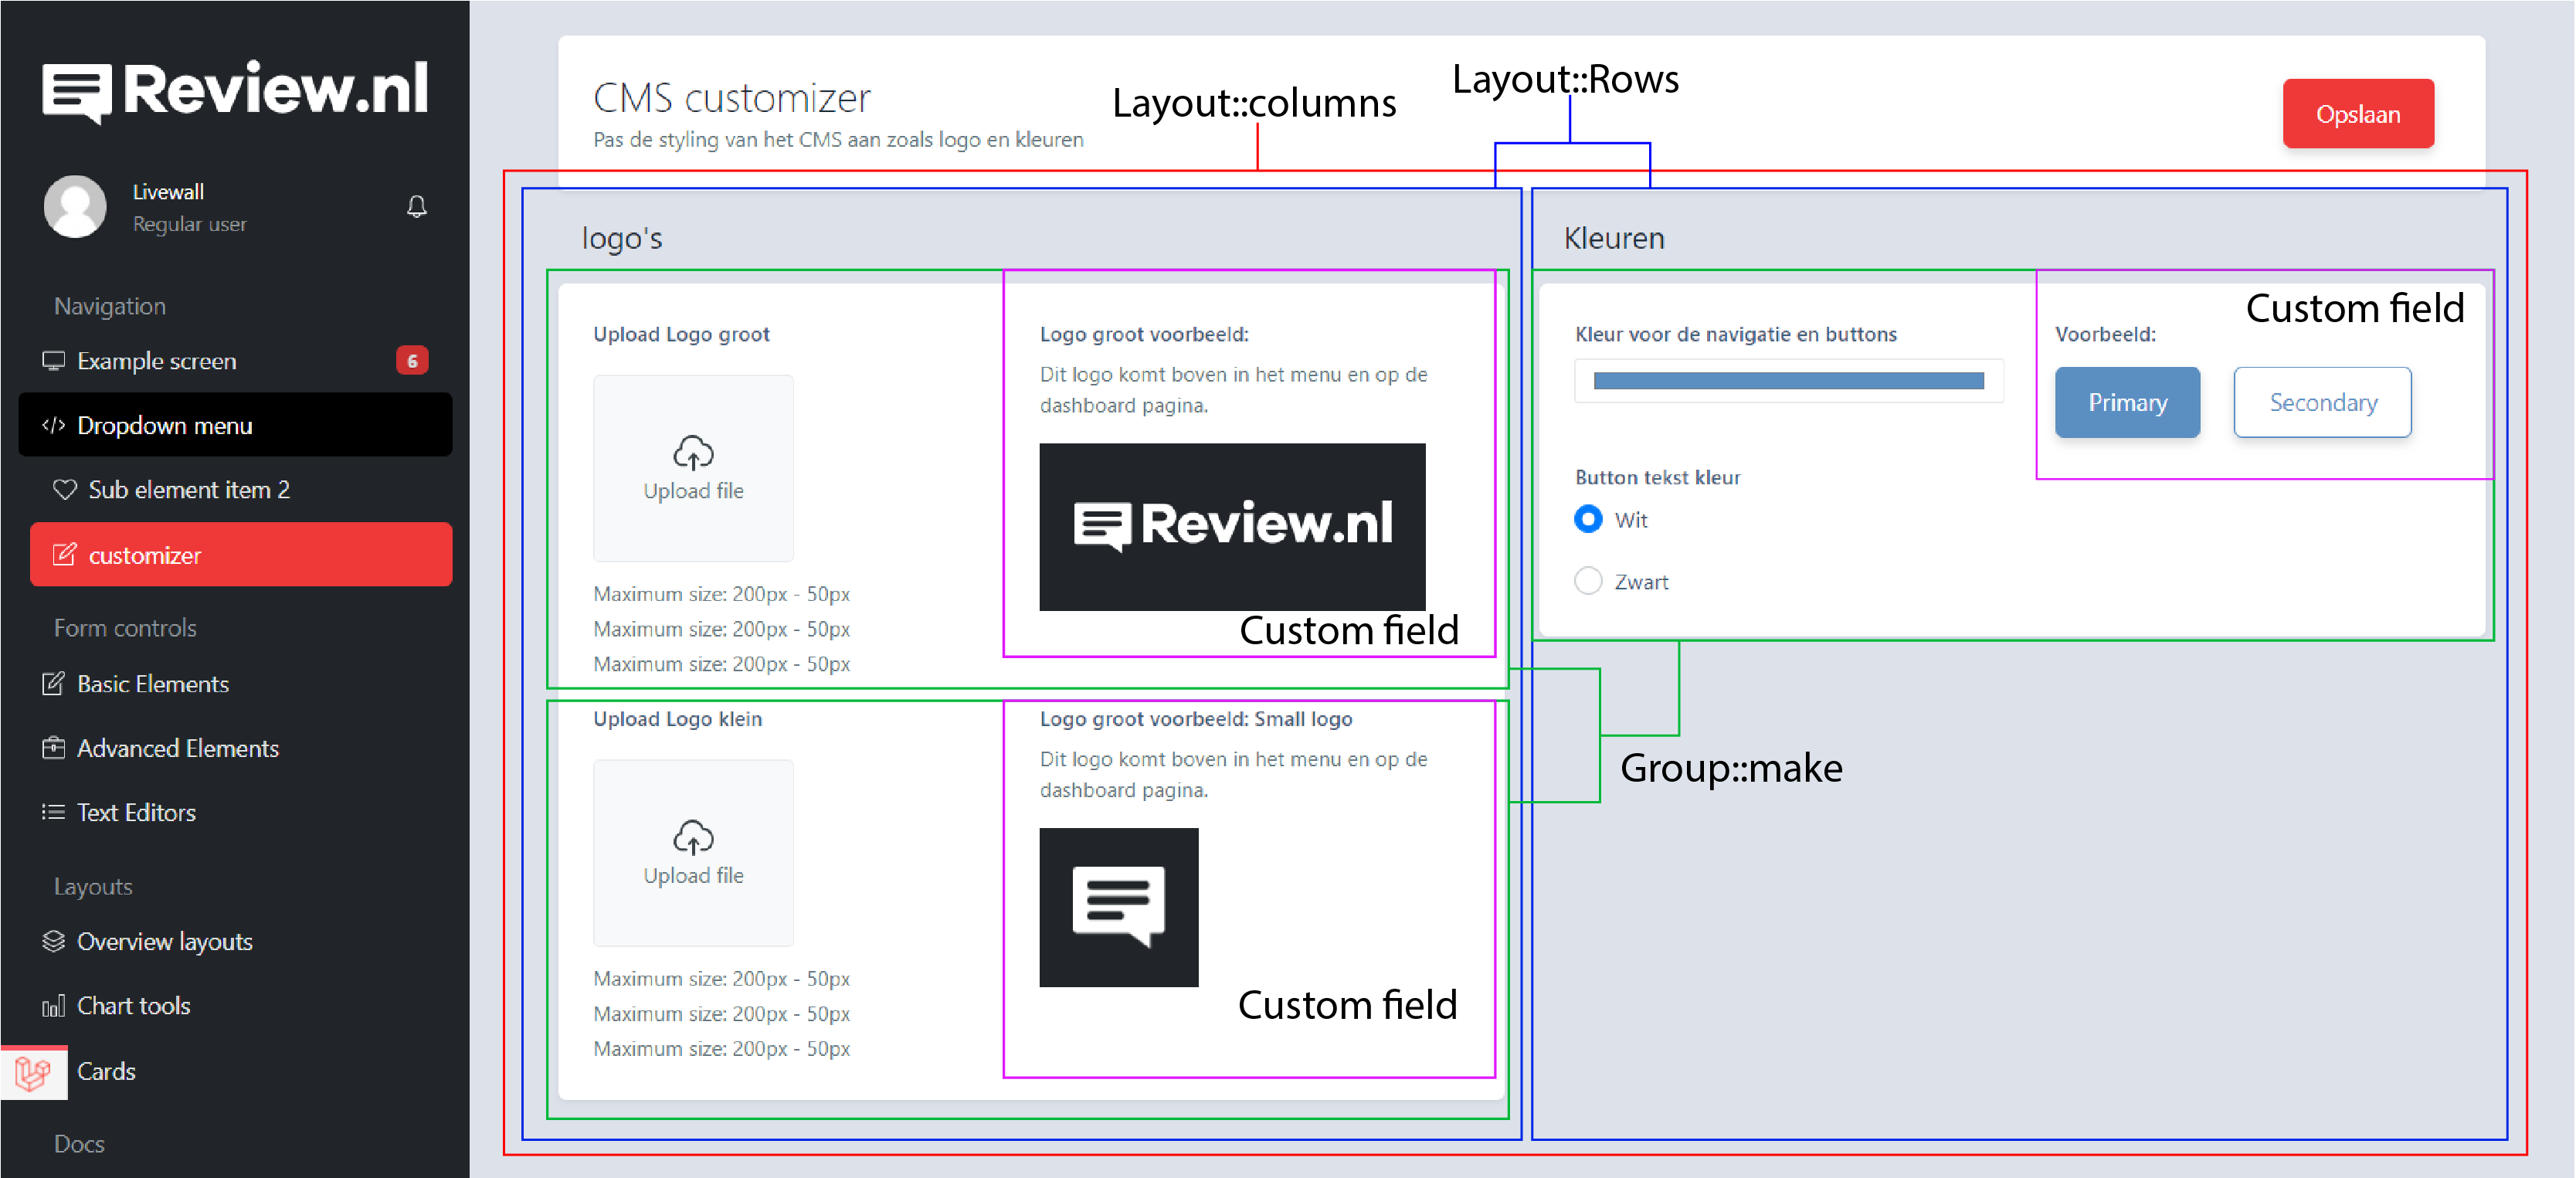Select the Wit radio button
This screenshot has height=1178, width=2576.
pos(1588,519)
